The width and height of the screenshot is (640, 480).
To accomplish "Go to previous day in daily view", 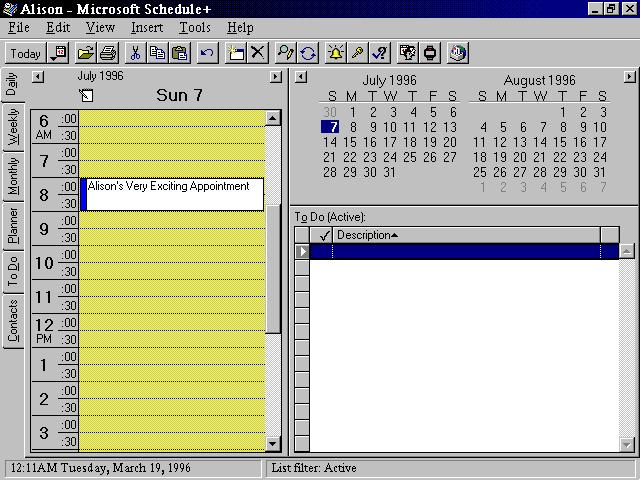I will [38, 77].
